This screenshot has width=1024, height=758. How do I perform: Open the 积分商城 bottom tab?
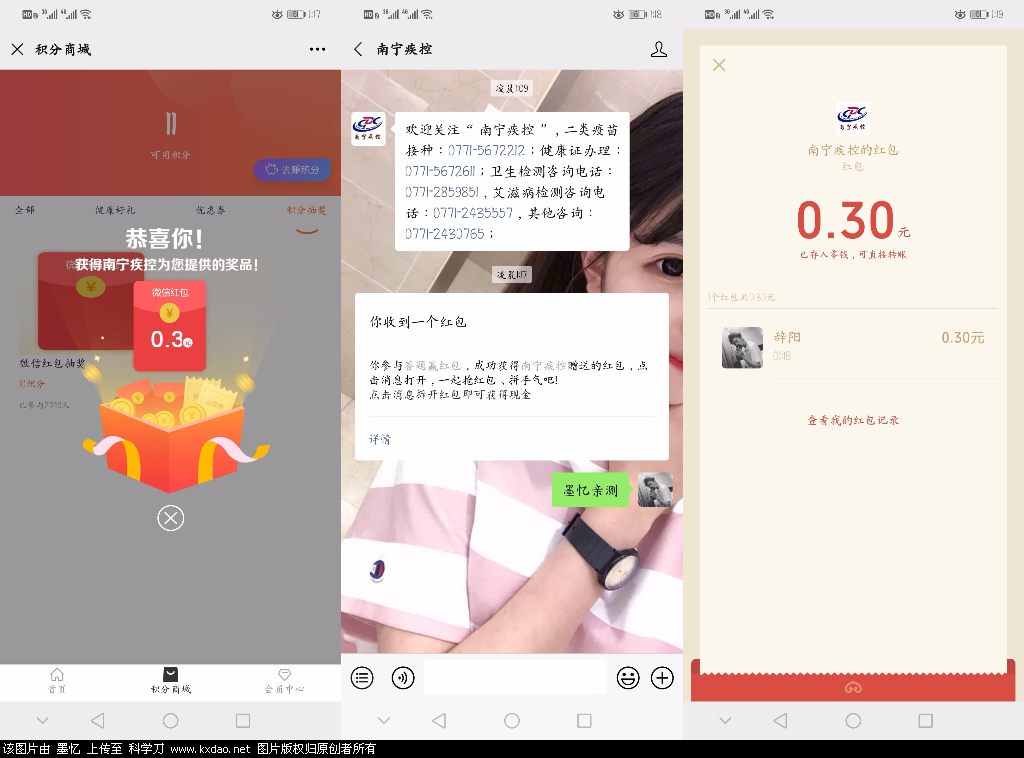coord(170,680)
